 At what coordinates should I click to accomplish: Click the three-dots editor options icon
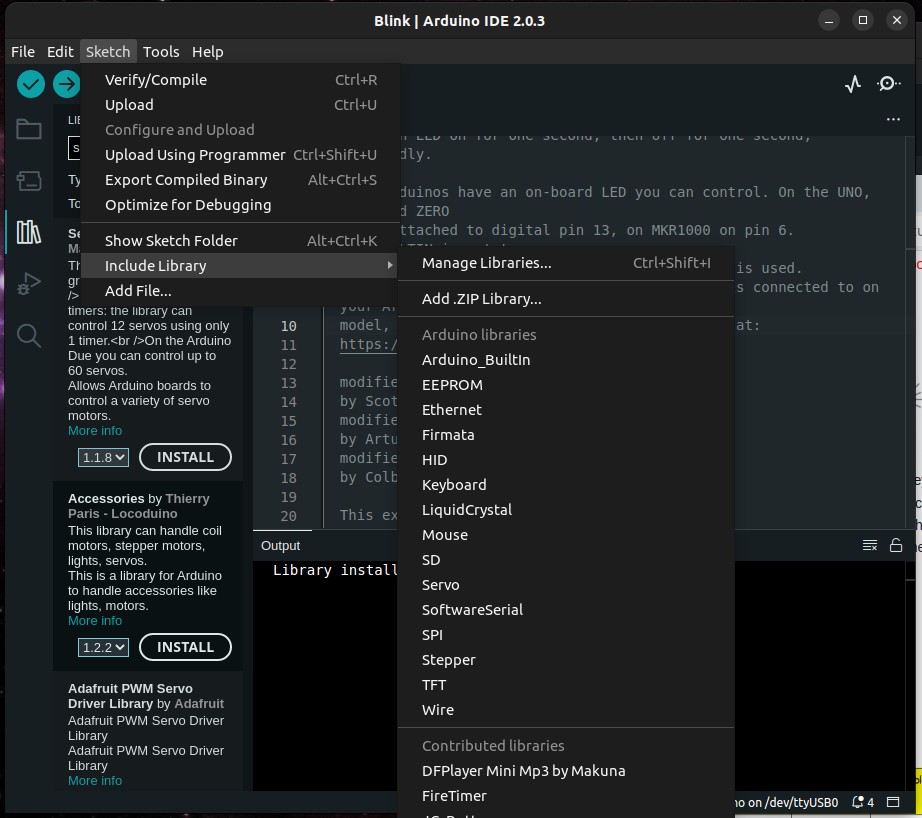pos(893,119)
